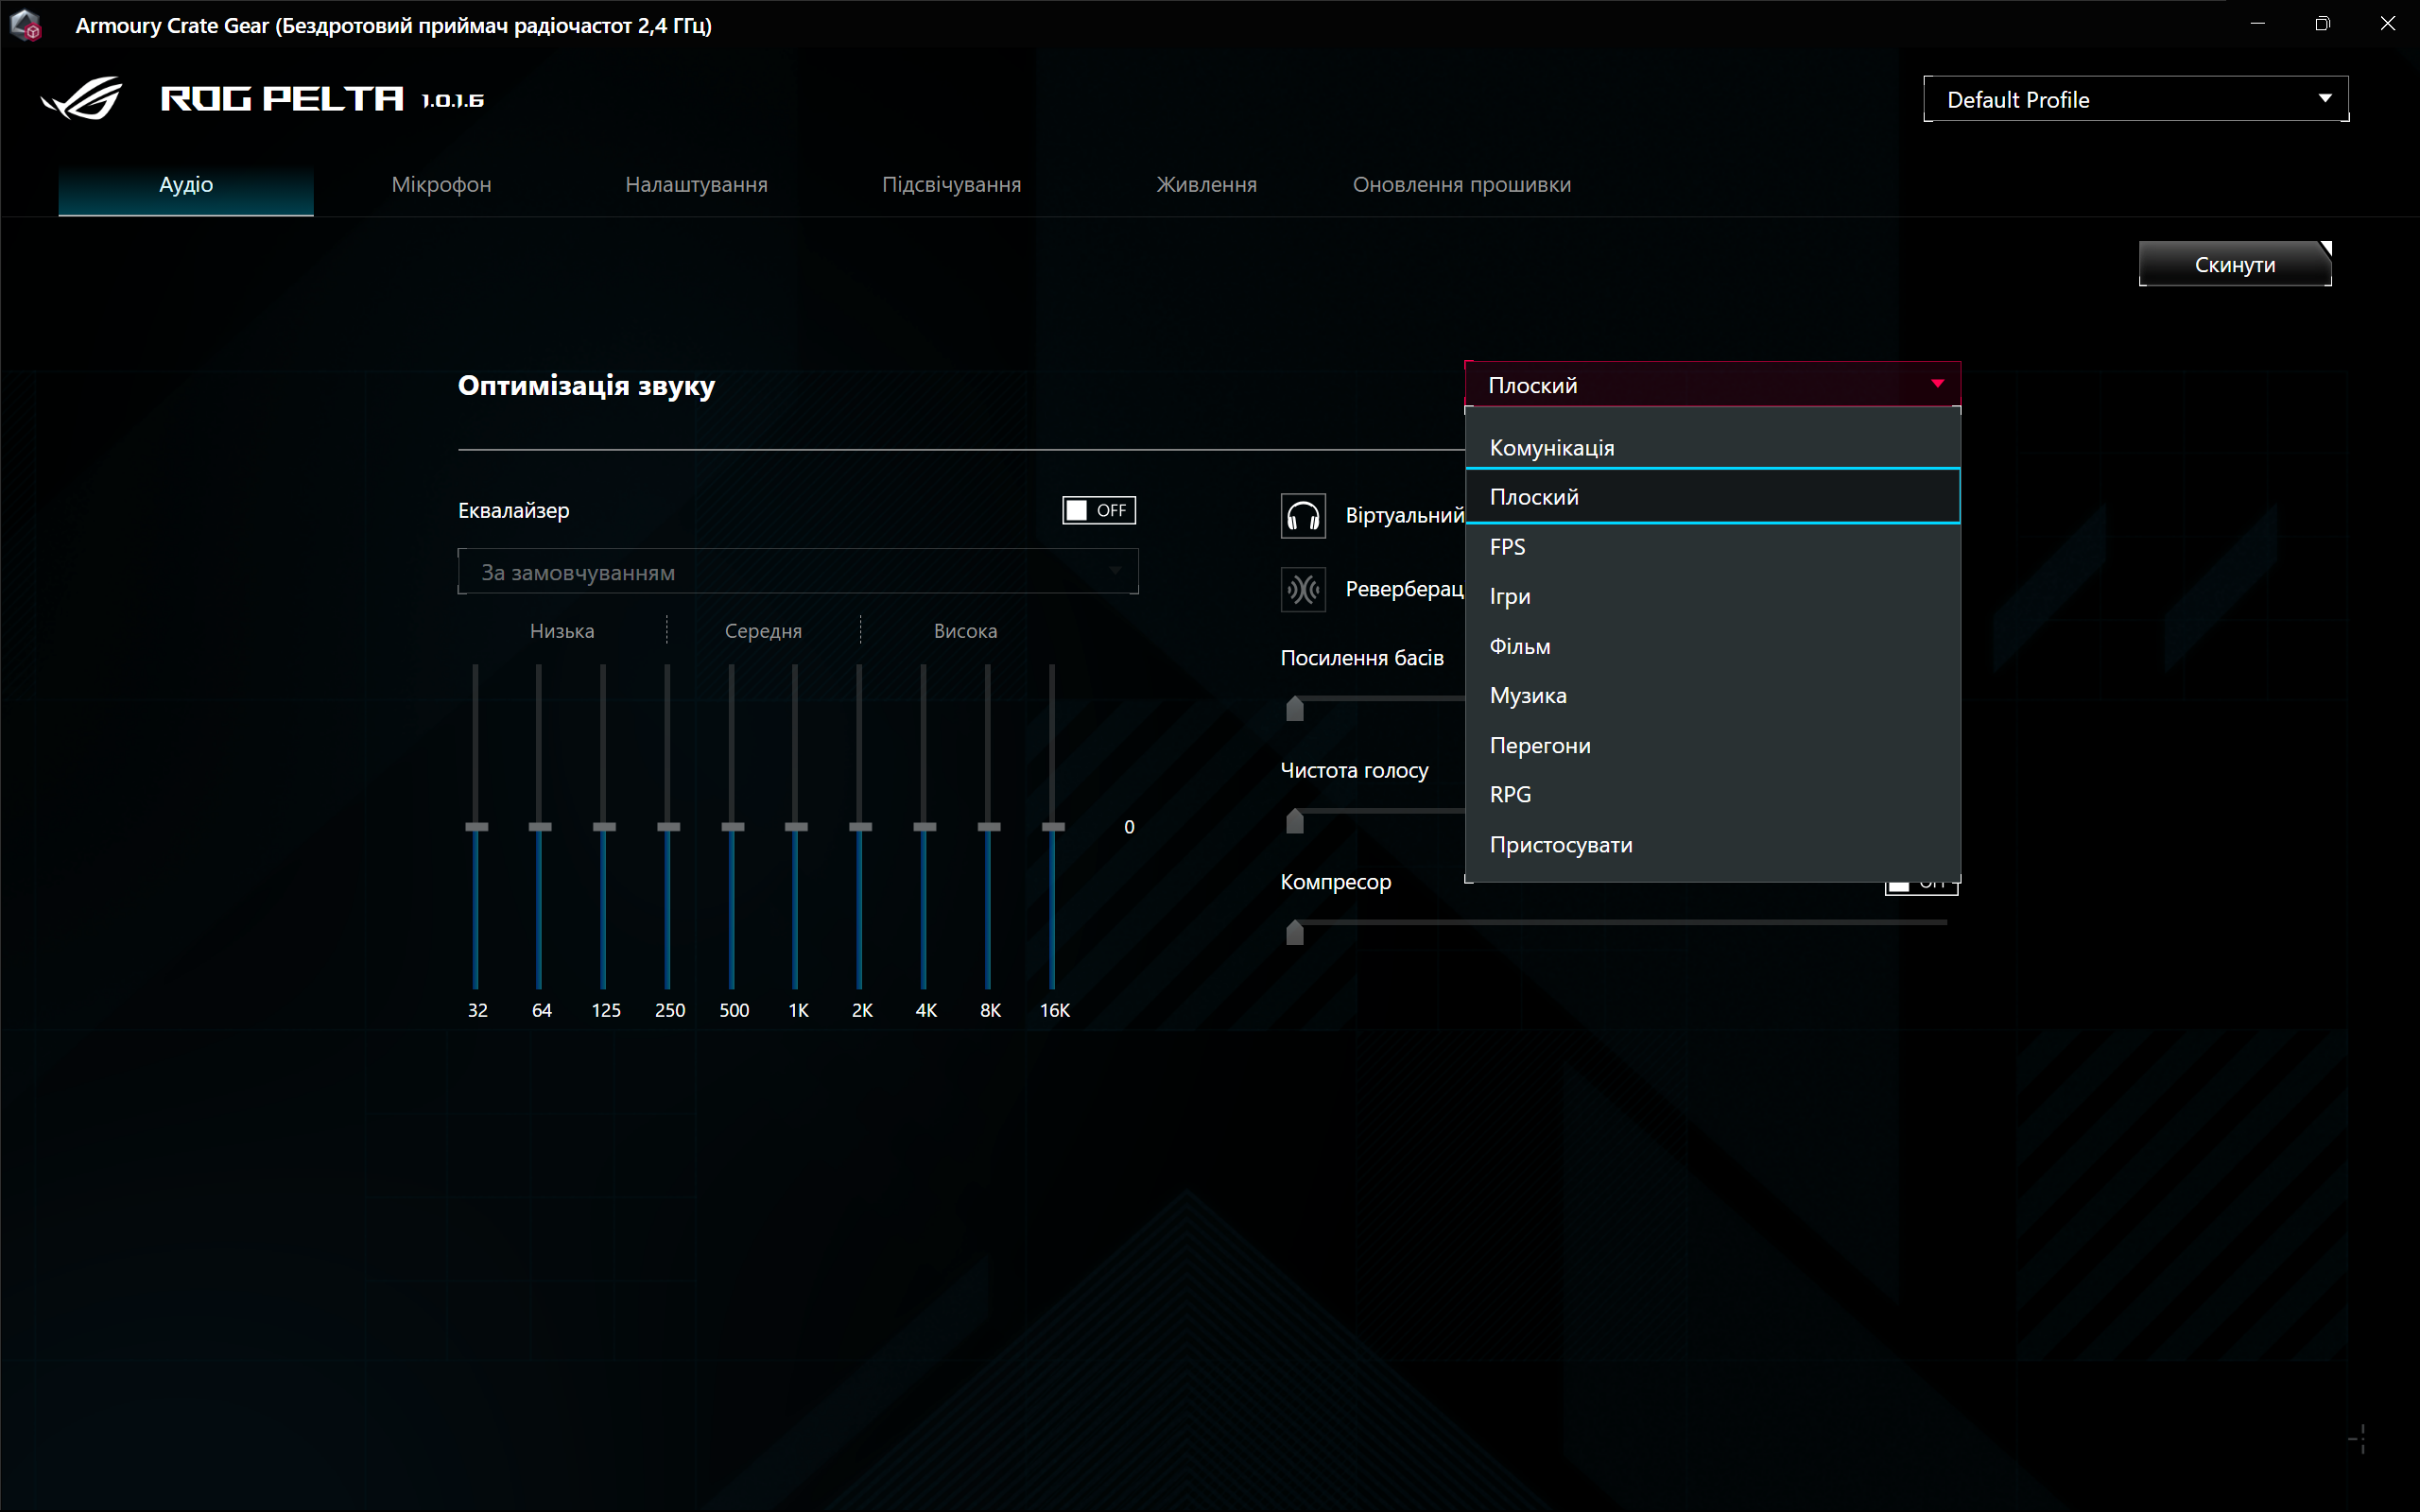Click the 500 Hz equalizer slider handle
The width and height of the screenshot is (2420, 1512).
click(733, 827)
